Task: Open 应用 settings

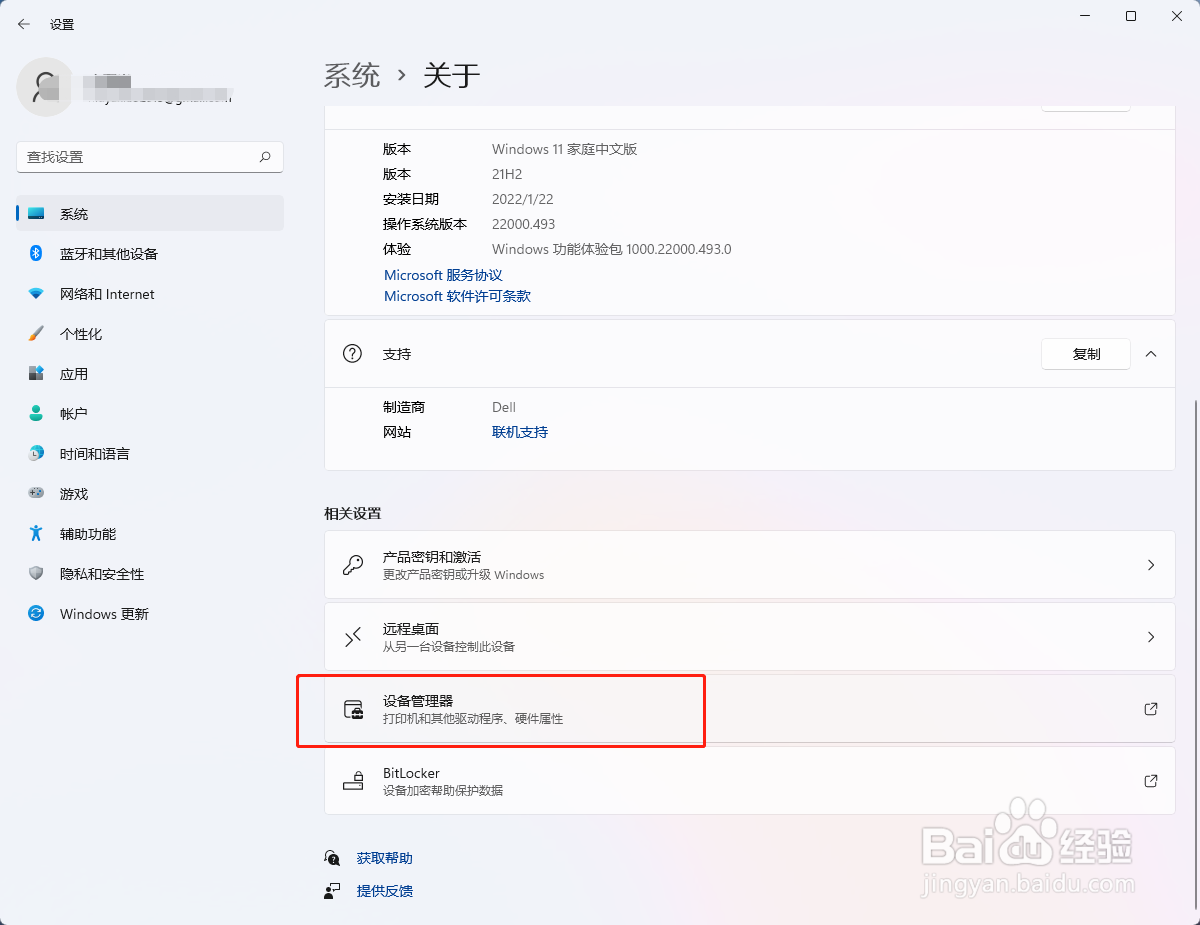Action: tap(150, 374)
